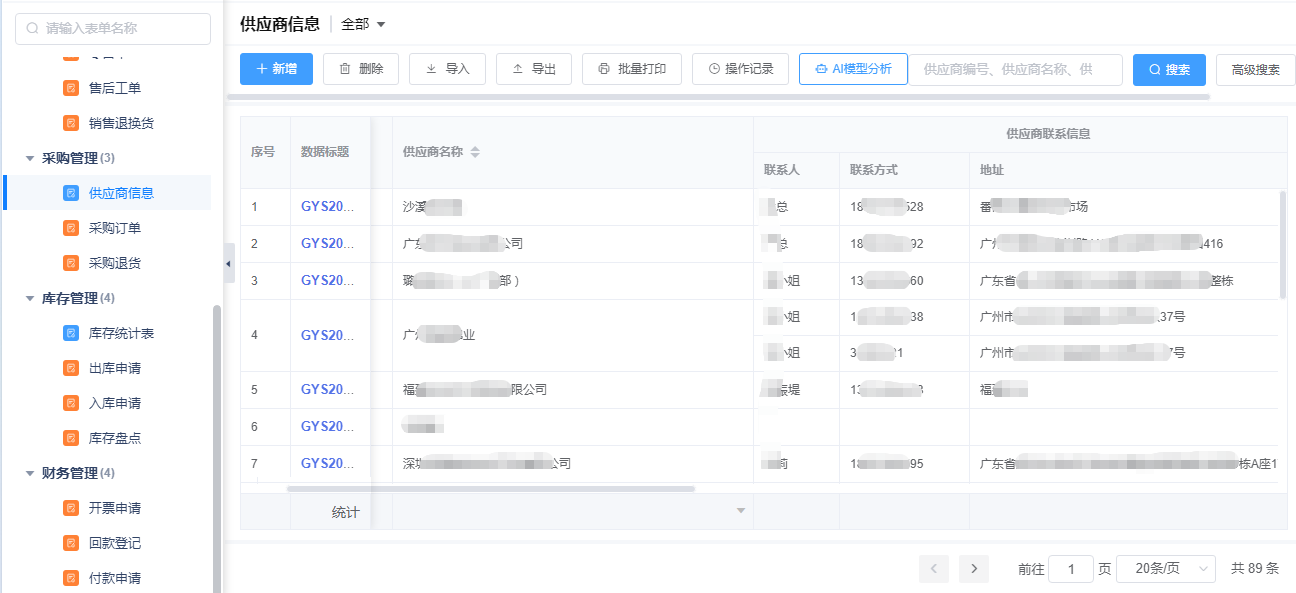Open the 全部 filter dropdown
The image size is (1296, 593).
point(358,25)
